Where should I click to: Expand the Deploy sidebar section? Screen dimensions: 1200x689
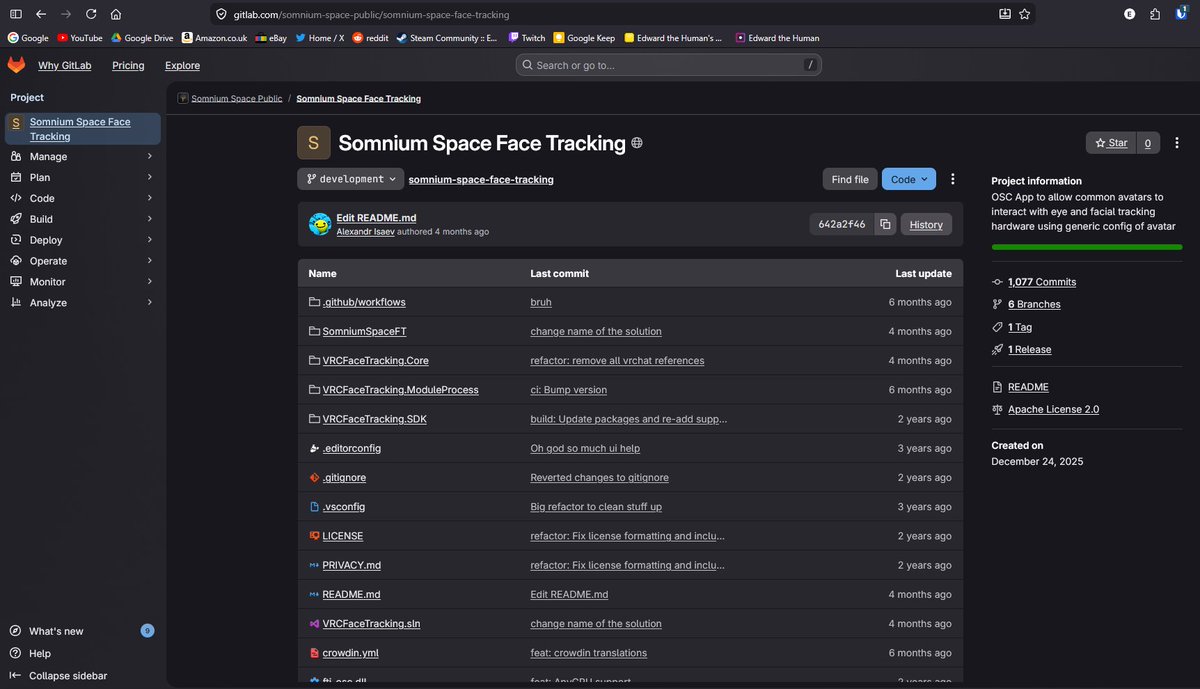(x=82, y=240)
